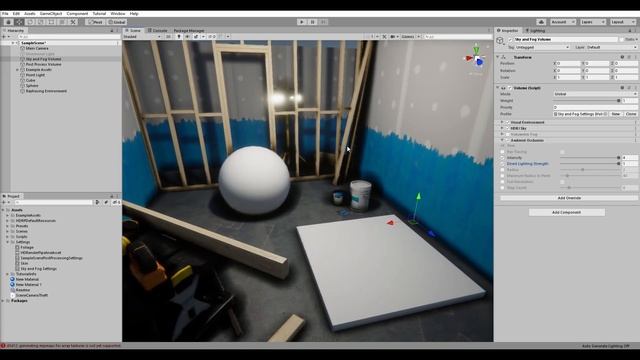Screen dimensions: 640x360
Task: Click the Hierarchy create plus button
Action: coord(4,37)
